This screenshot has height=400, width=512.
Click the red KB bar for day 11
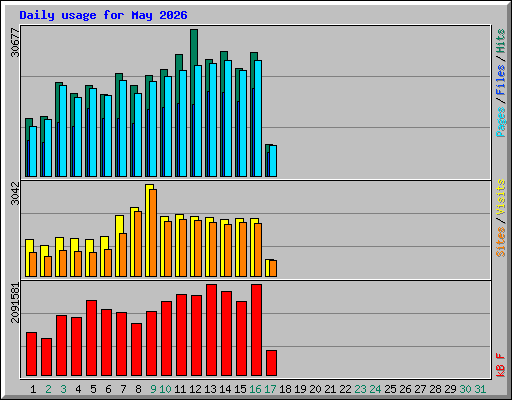(181, 335)
